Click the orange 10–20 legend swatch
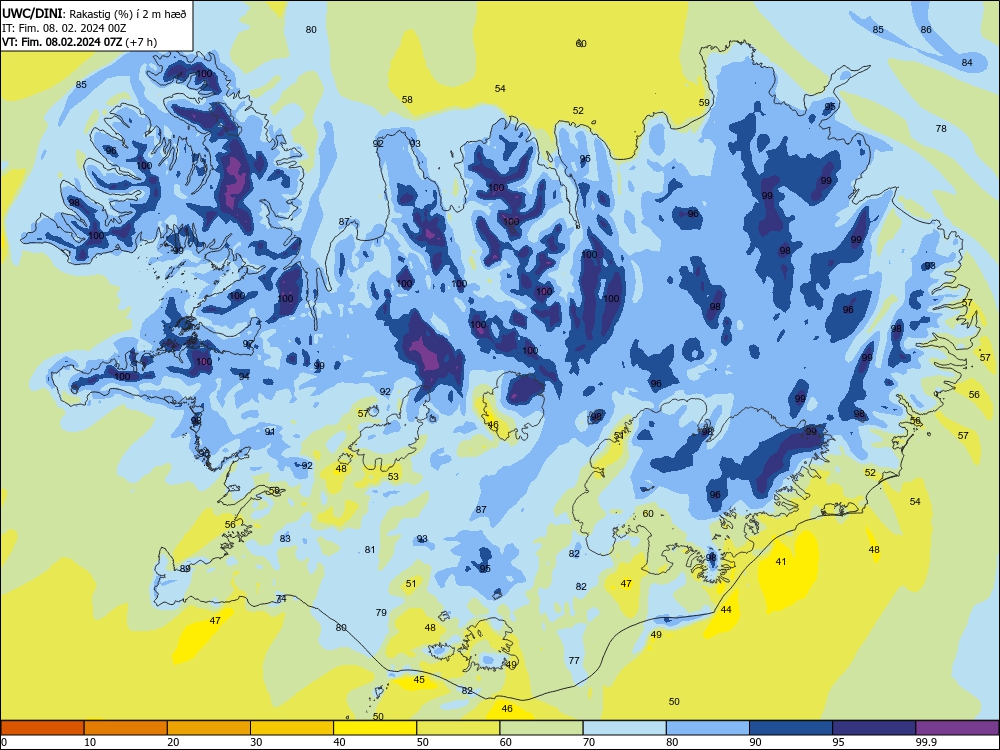The height and width of the screenshot is (750, 1000). (x=126, y=728)
